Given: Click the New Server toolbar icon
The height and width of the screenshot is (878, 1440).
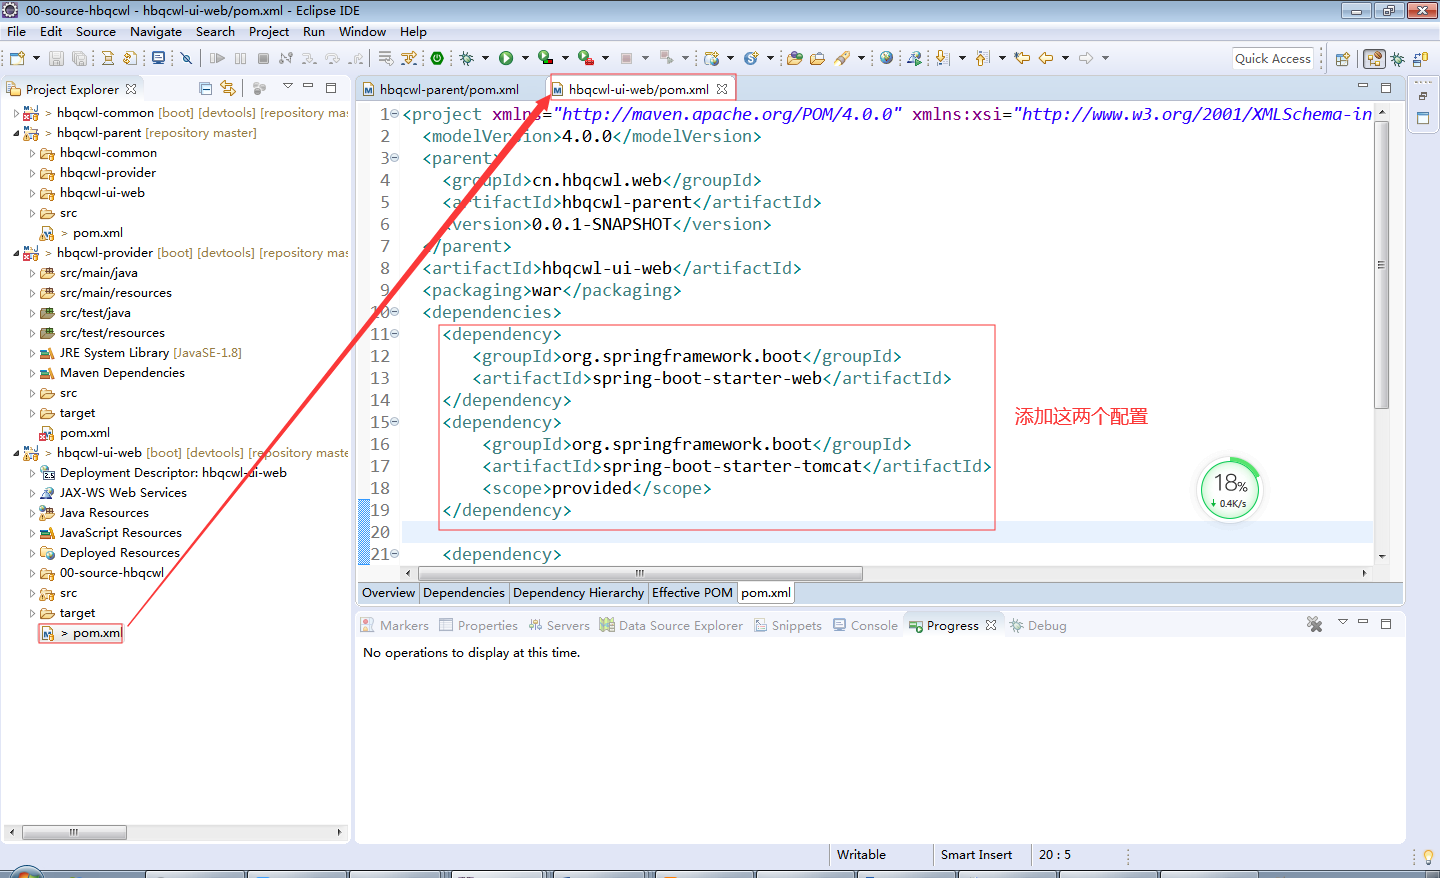Looking at the screenshot, I should point(711,58).
